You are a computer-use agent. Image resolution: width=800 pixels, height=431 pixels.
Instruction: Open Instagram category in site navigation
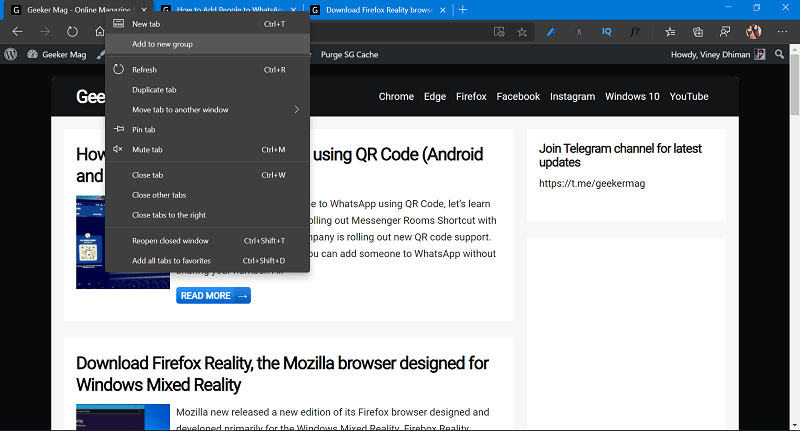point(572,96)
